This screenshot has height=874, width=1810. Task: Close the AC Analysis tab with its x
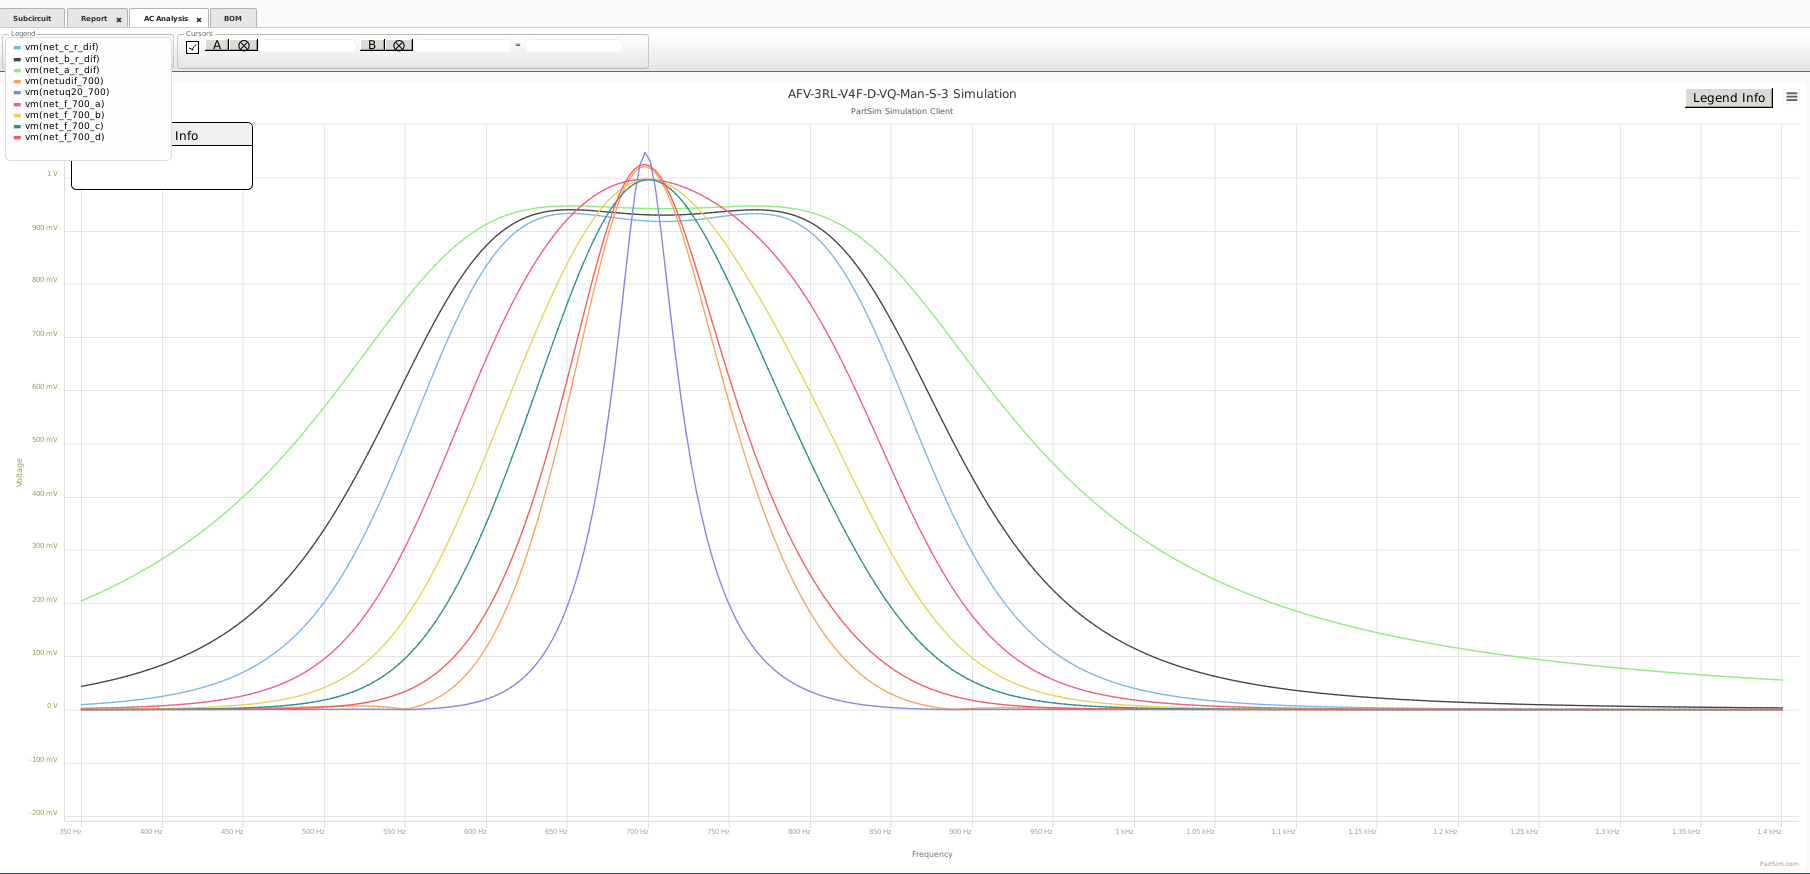[x=199, y=19]
